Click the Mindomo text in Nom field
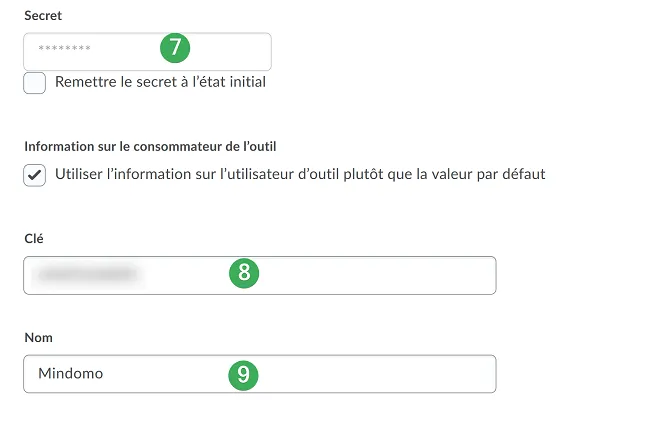 pyautogui.click(x=70, y=373)
